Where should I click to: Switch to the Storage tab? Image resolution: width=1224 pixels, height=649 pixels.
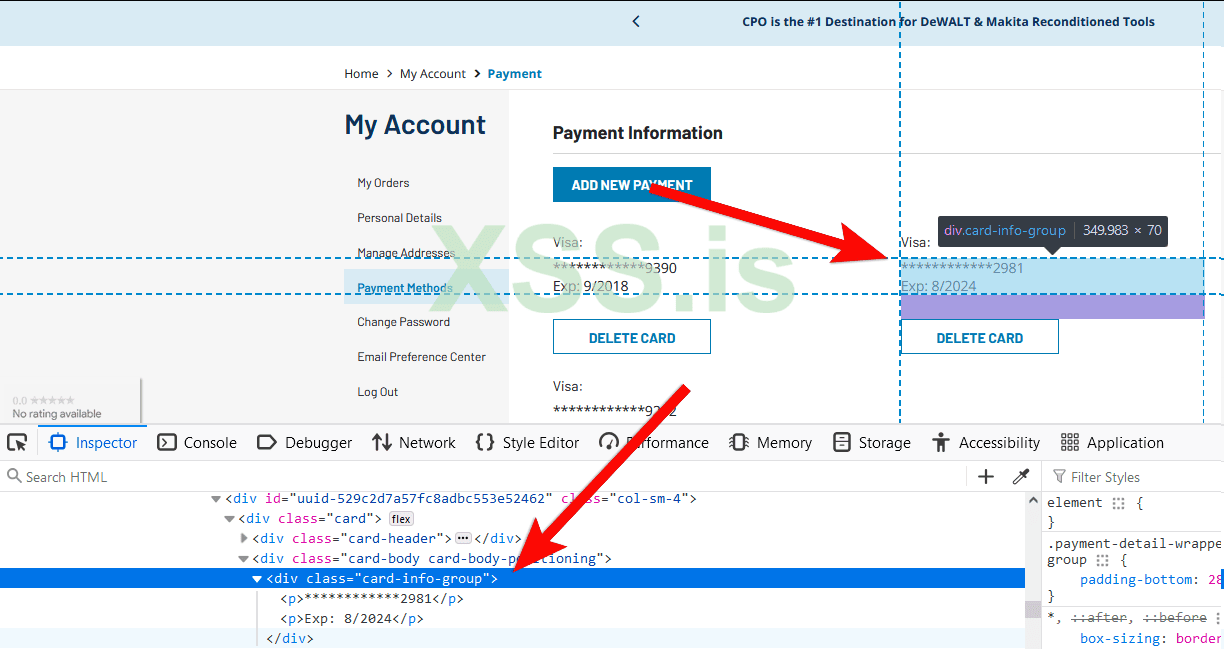[871, 442]
